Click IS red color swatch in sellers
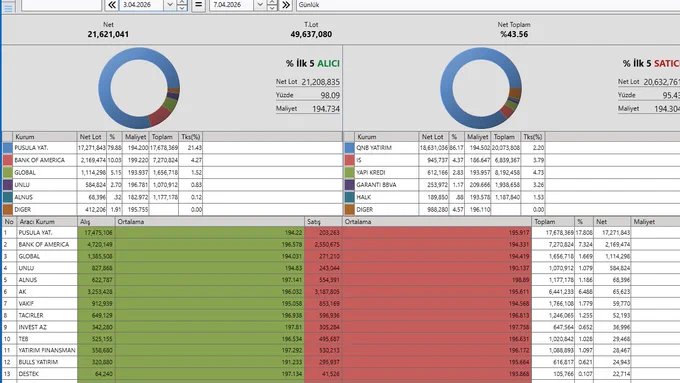Screen dimensions: 680x383 350,160
